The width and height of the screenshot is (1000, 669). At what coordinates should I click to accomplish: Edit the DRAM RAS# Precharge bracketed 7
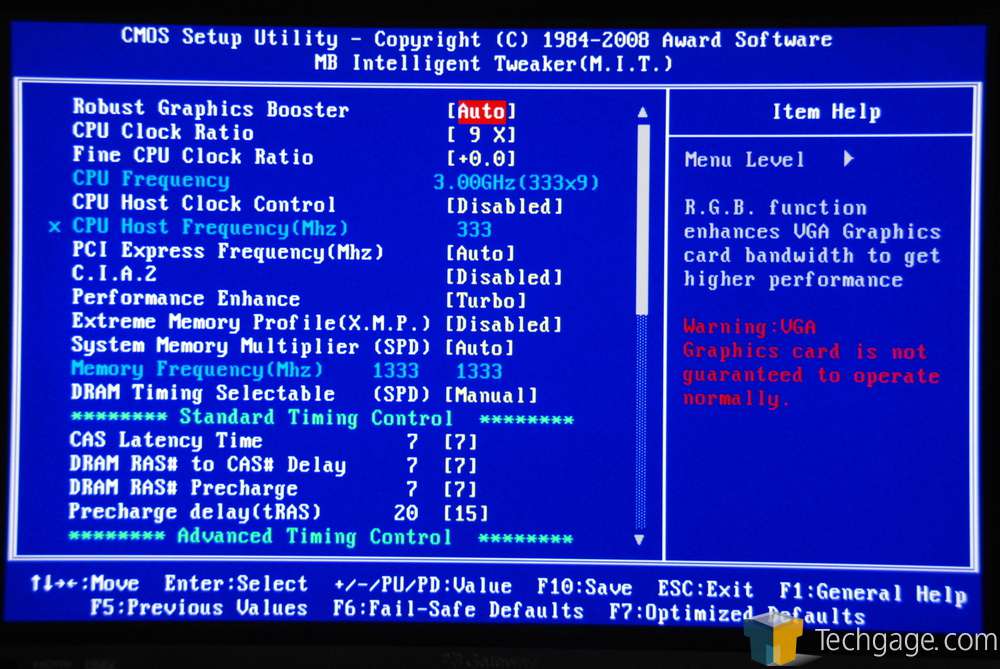tap(460, 489)
